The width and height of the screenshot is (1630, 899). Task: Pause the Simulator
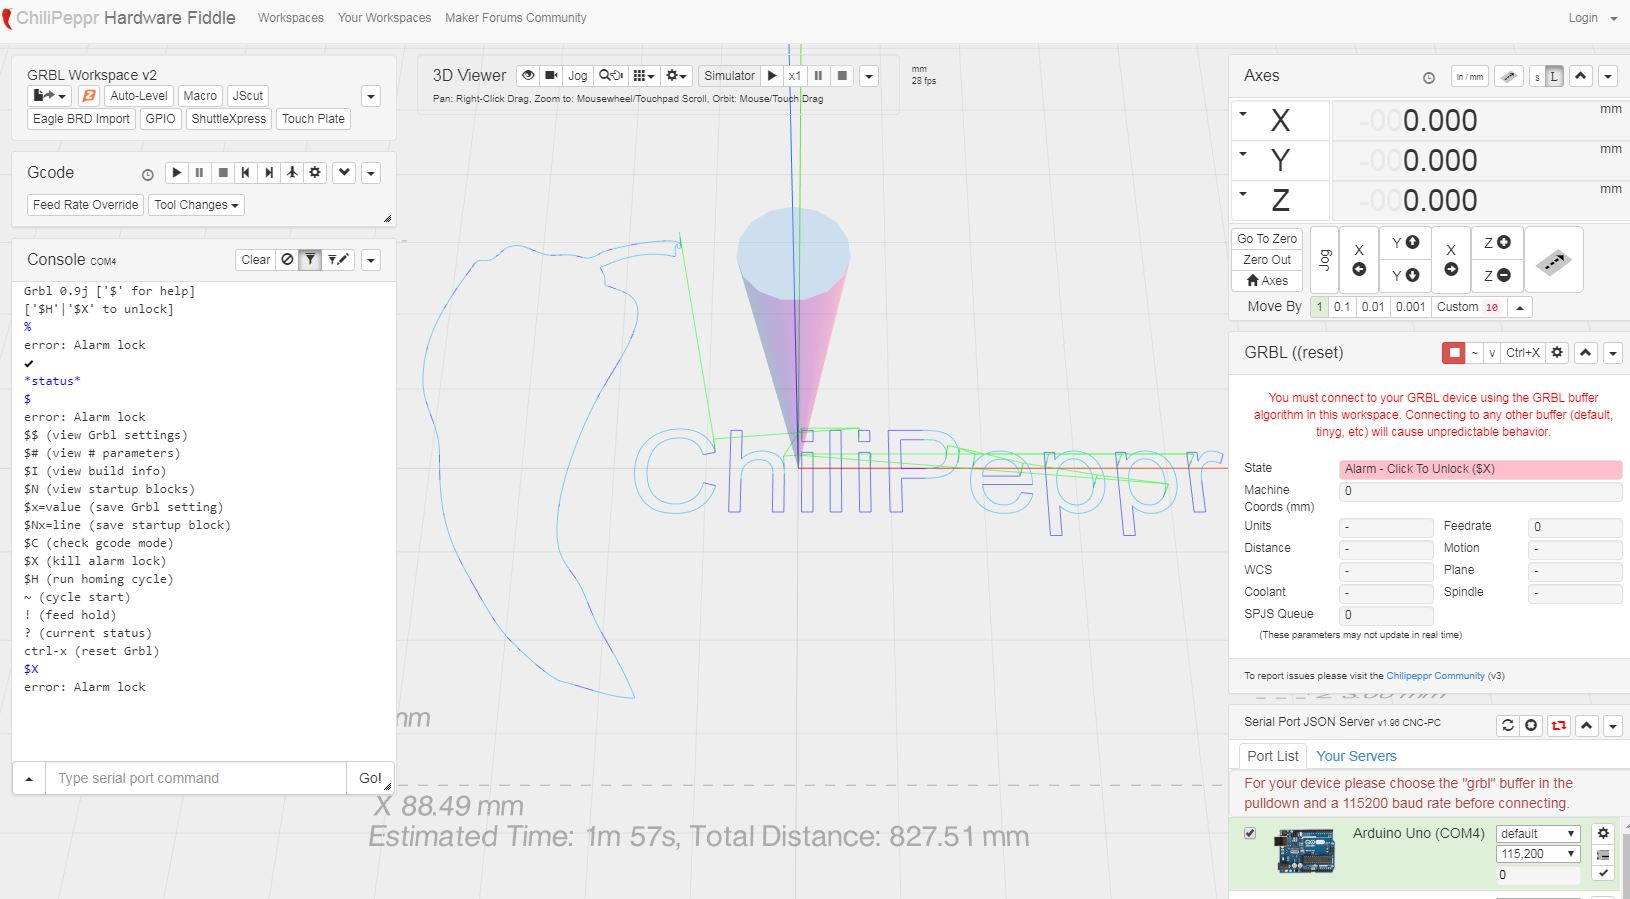coord(818,76)
